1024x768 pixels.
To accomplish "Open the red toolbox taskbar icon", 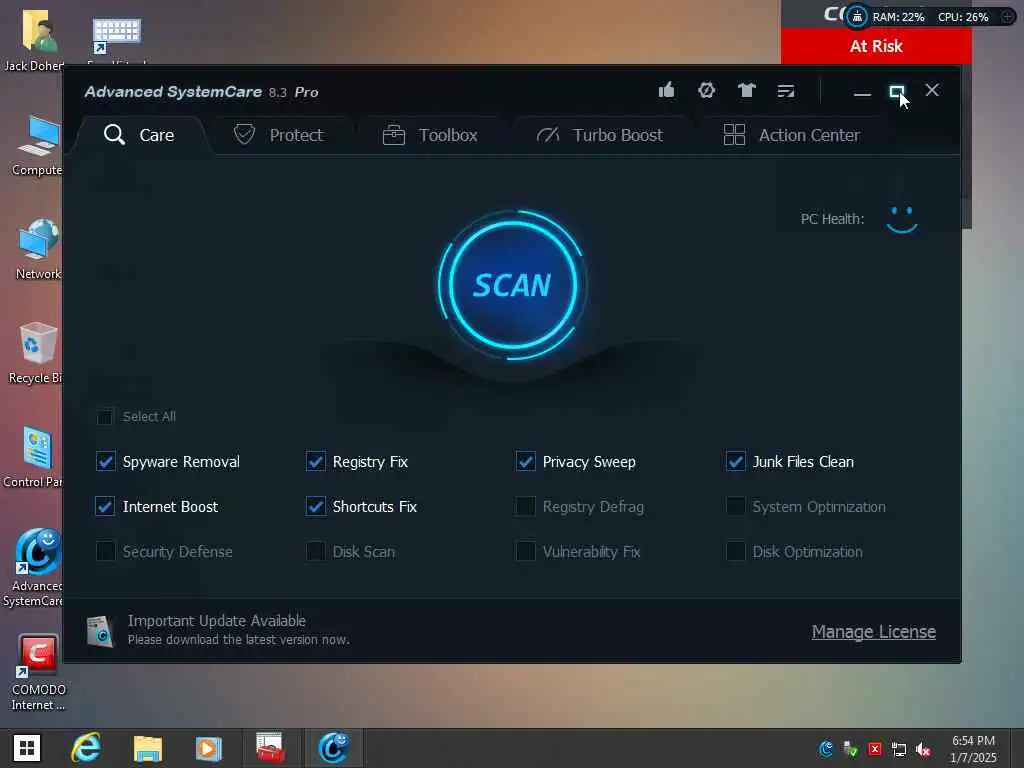I will coord(270,748).
